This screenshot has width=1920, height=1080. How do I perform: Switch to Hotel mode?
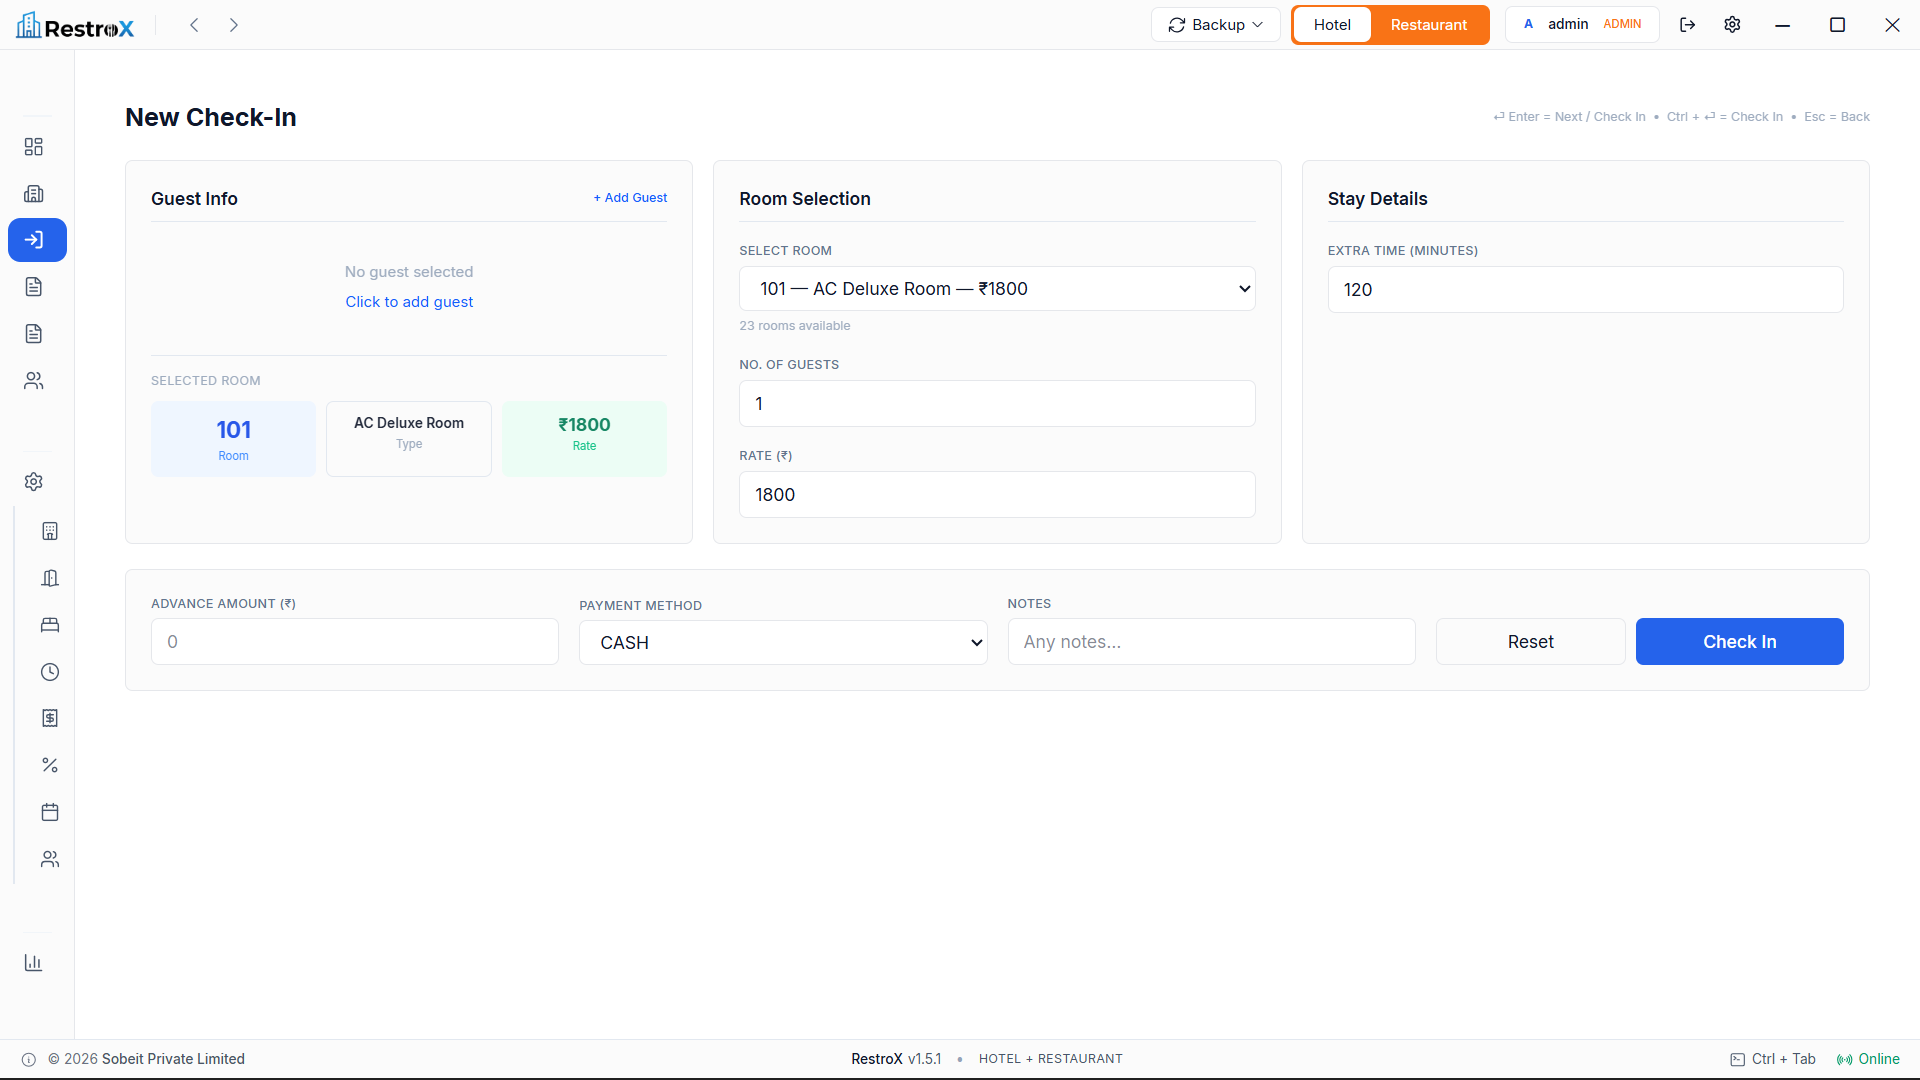point(1332,25)
